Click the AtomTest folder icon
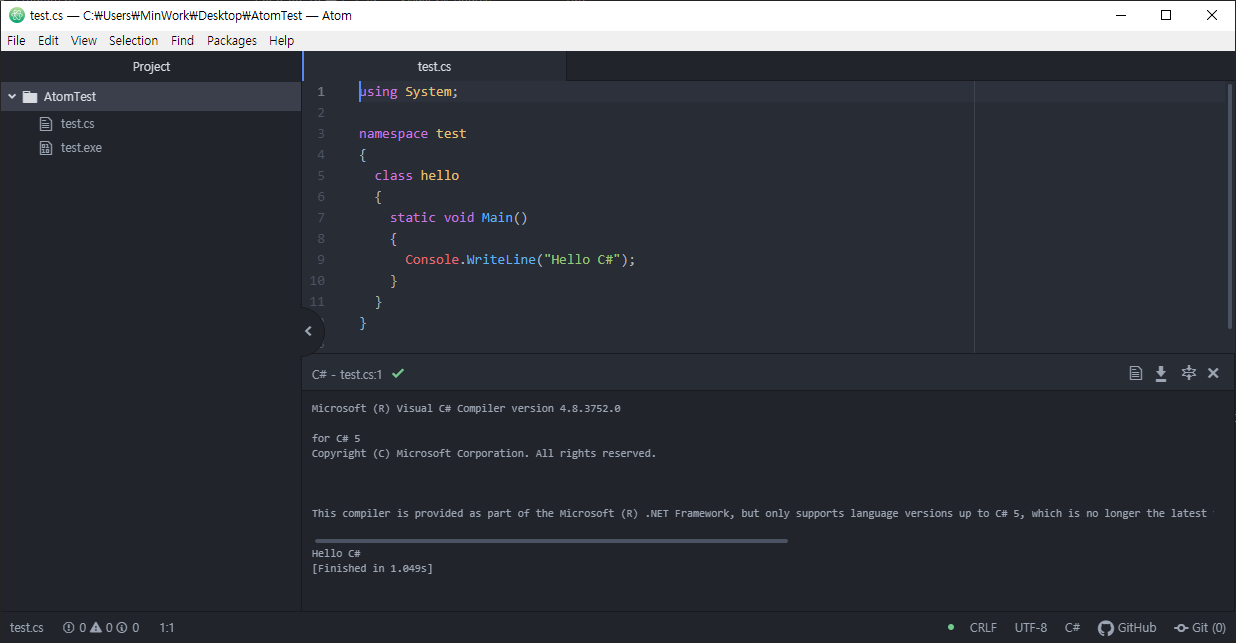 click(x=30, y=97)
